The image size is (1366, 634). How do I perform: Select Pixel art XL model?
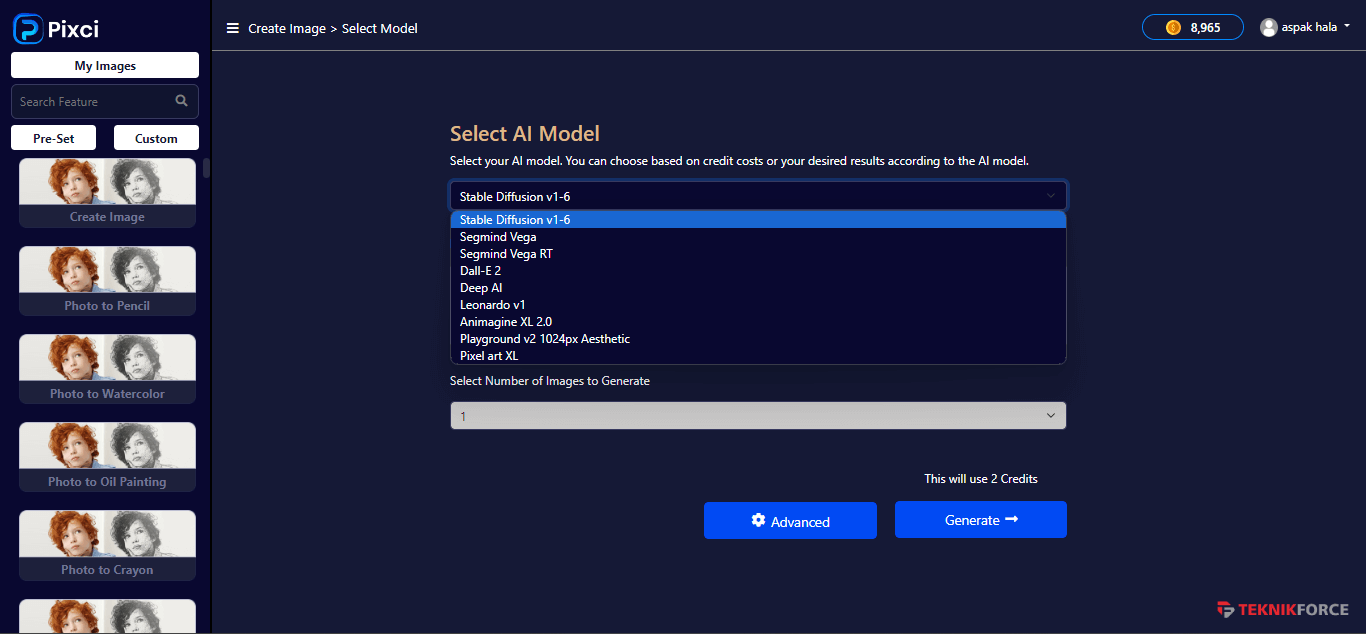click(x=758, y=356)
